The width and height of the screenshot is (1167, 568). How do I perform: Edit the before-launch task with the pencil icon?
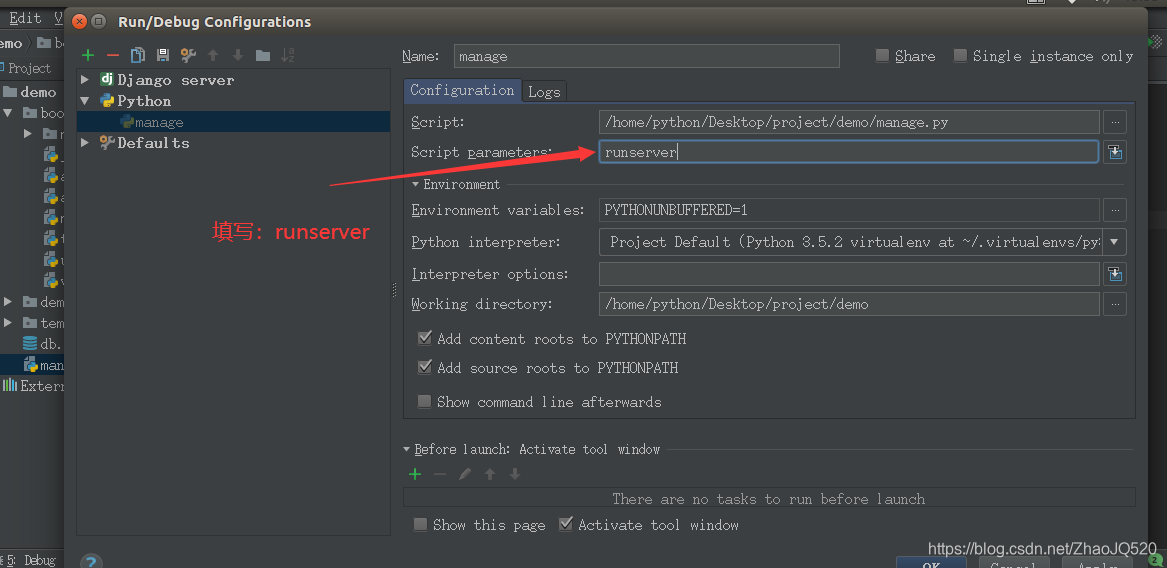pos(465,474)
